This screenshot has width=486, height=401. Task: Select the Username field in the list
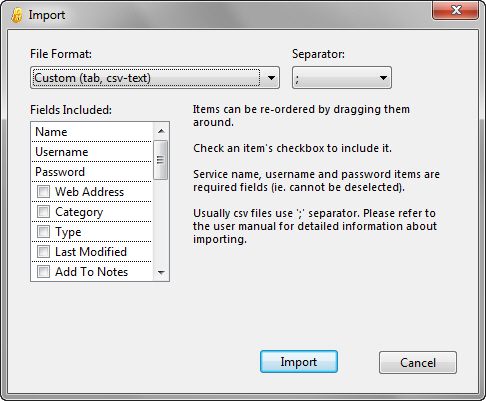pos(92,152)
